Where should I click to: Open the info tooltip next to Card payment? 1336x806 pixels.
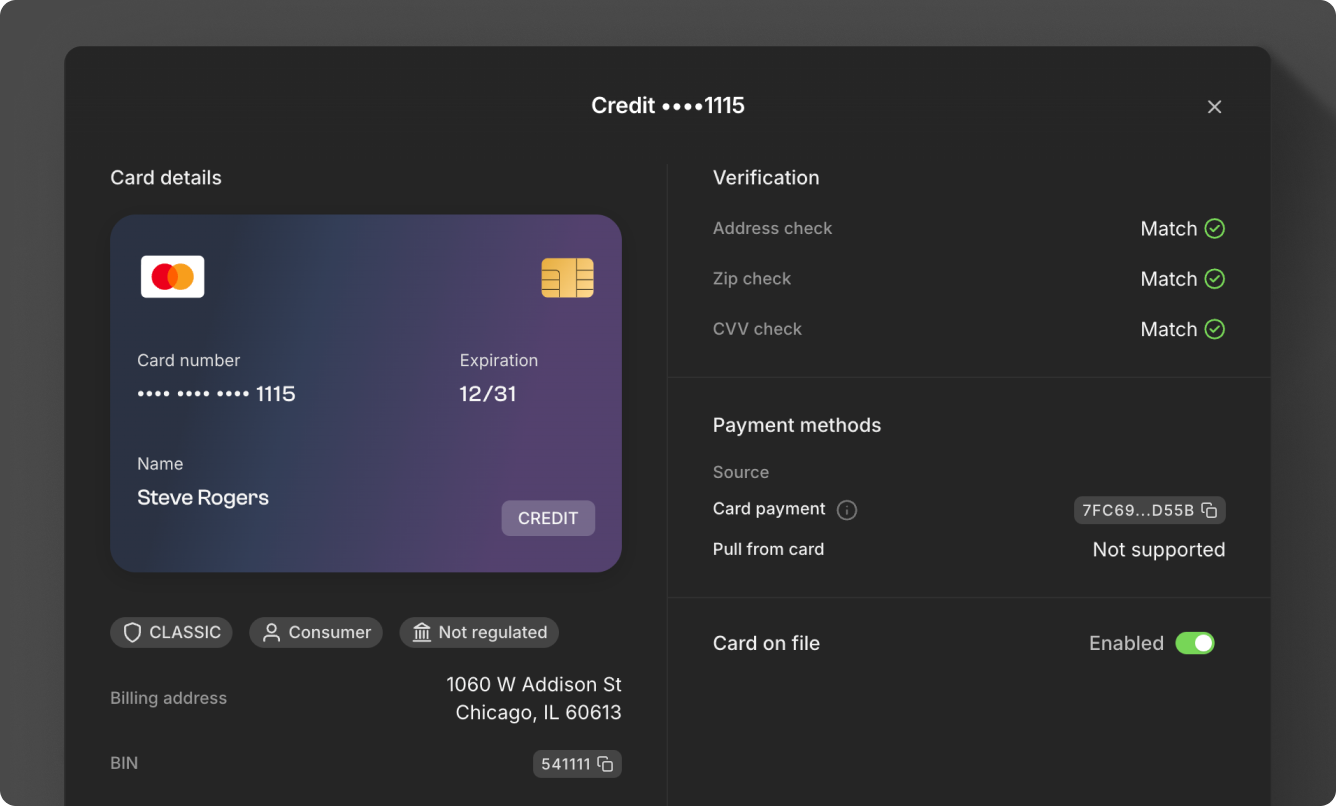(846, 510)
